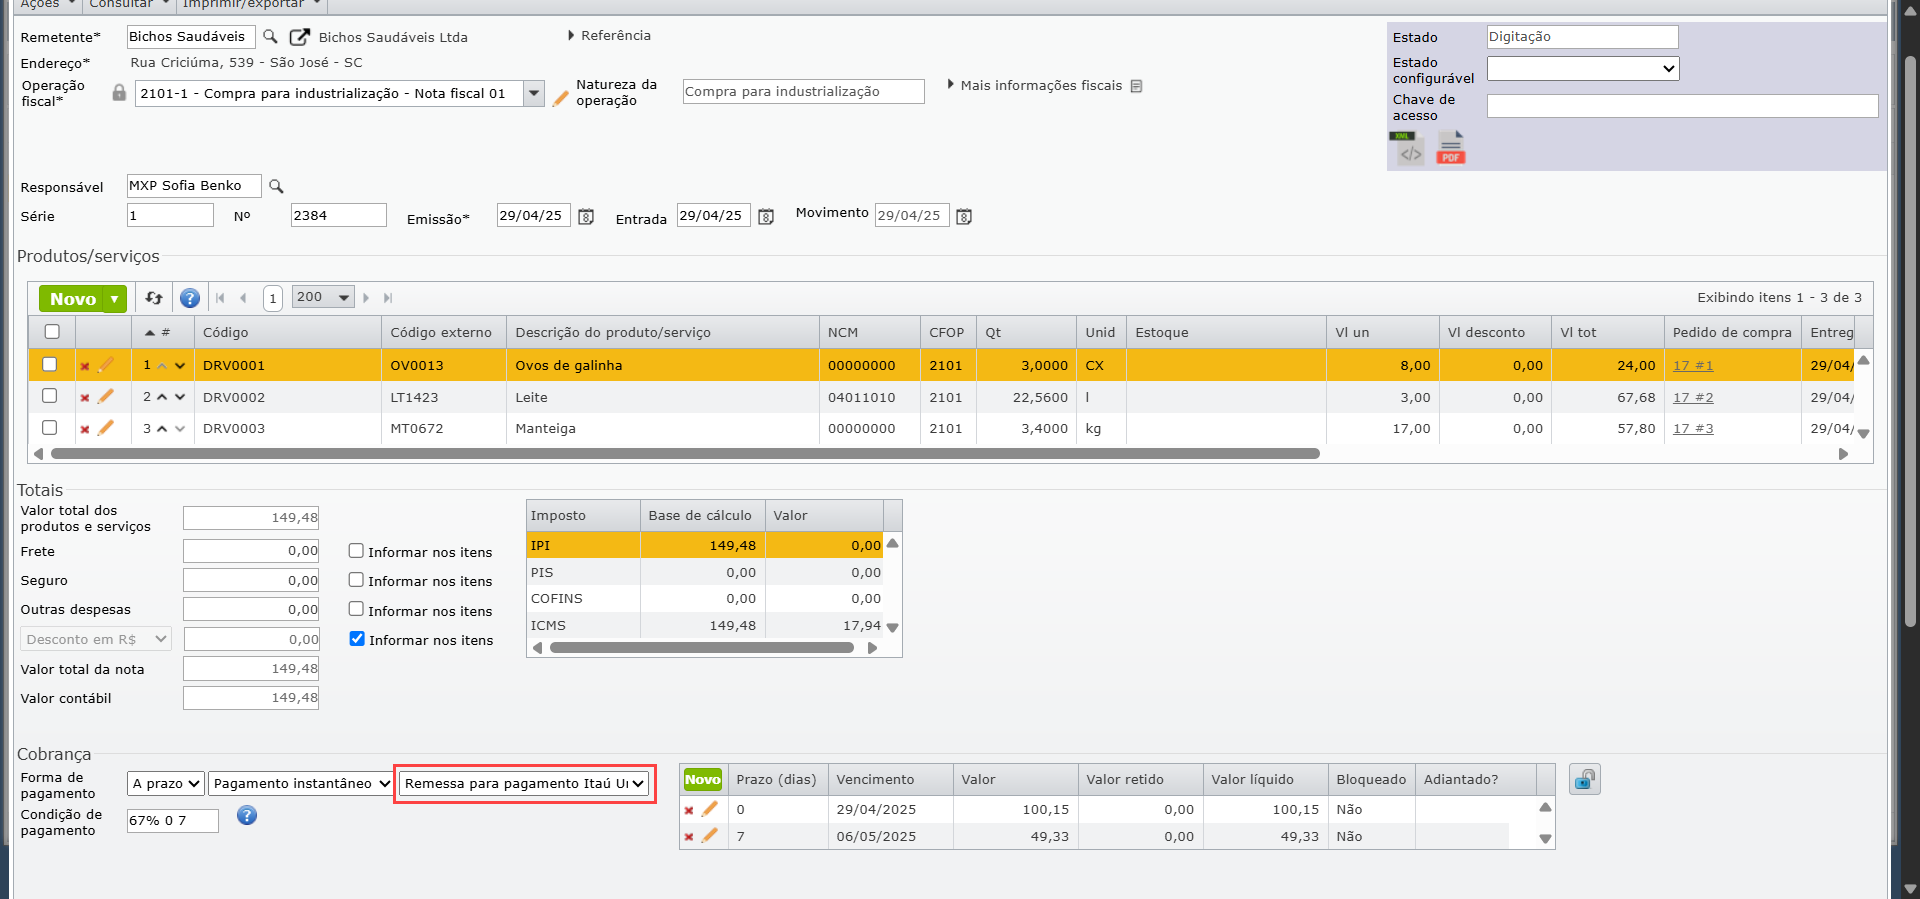Screen dimensions: 1920x899
Task: Open calendar for Movimento date
Action: point(964,217)
